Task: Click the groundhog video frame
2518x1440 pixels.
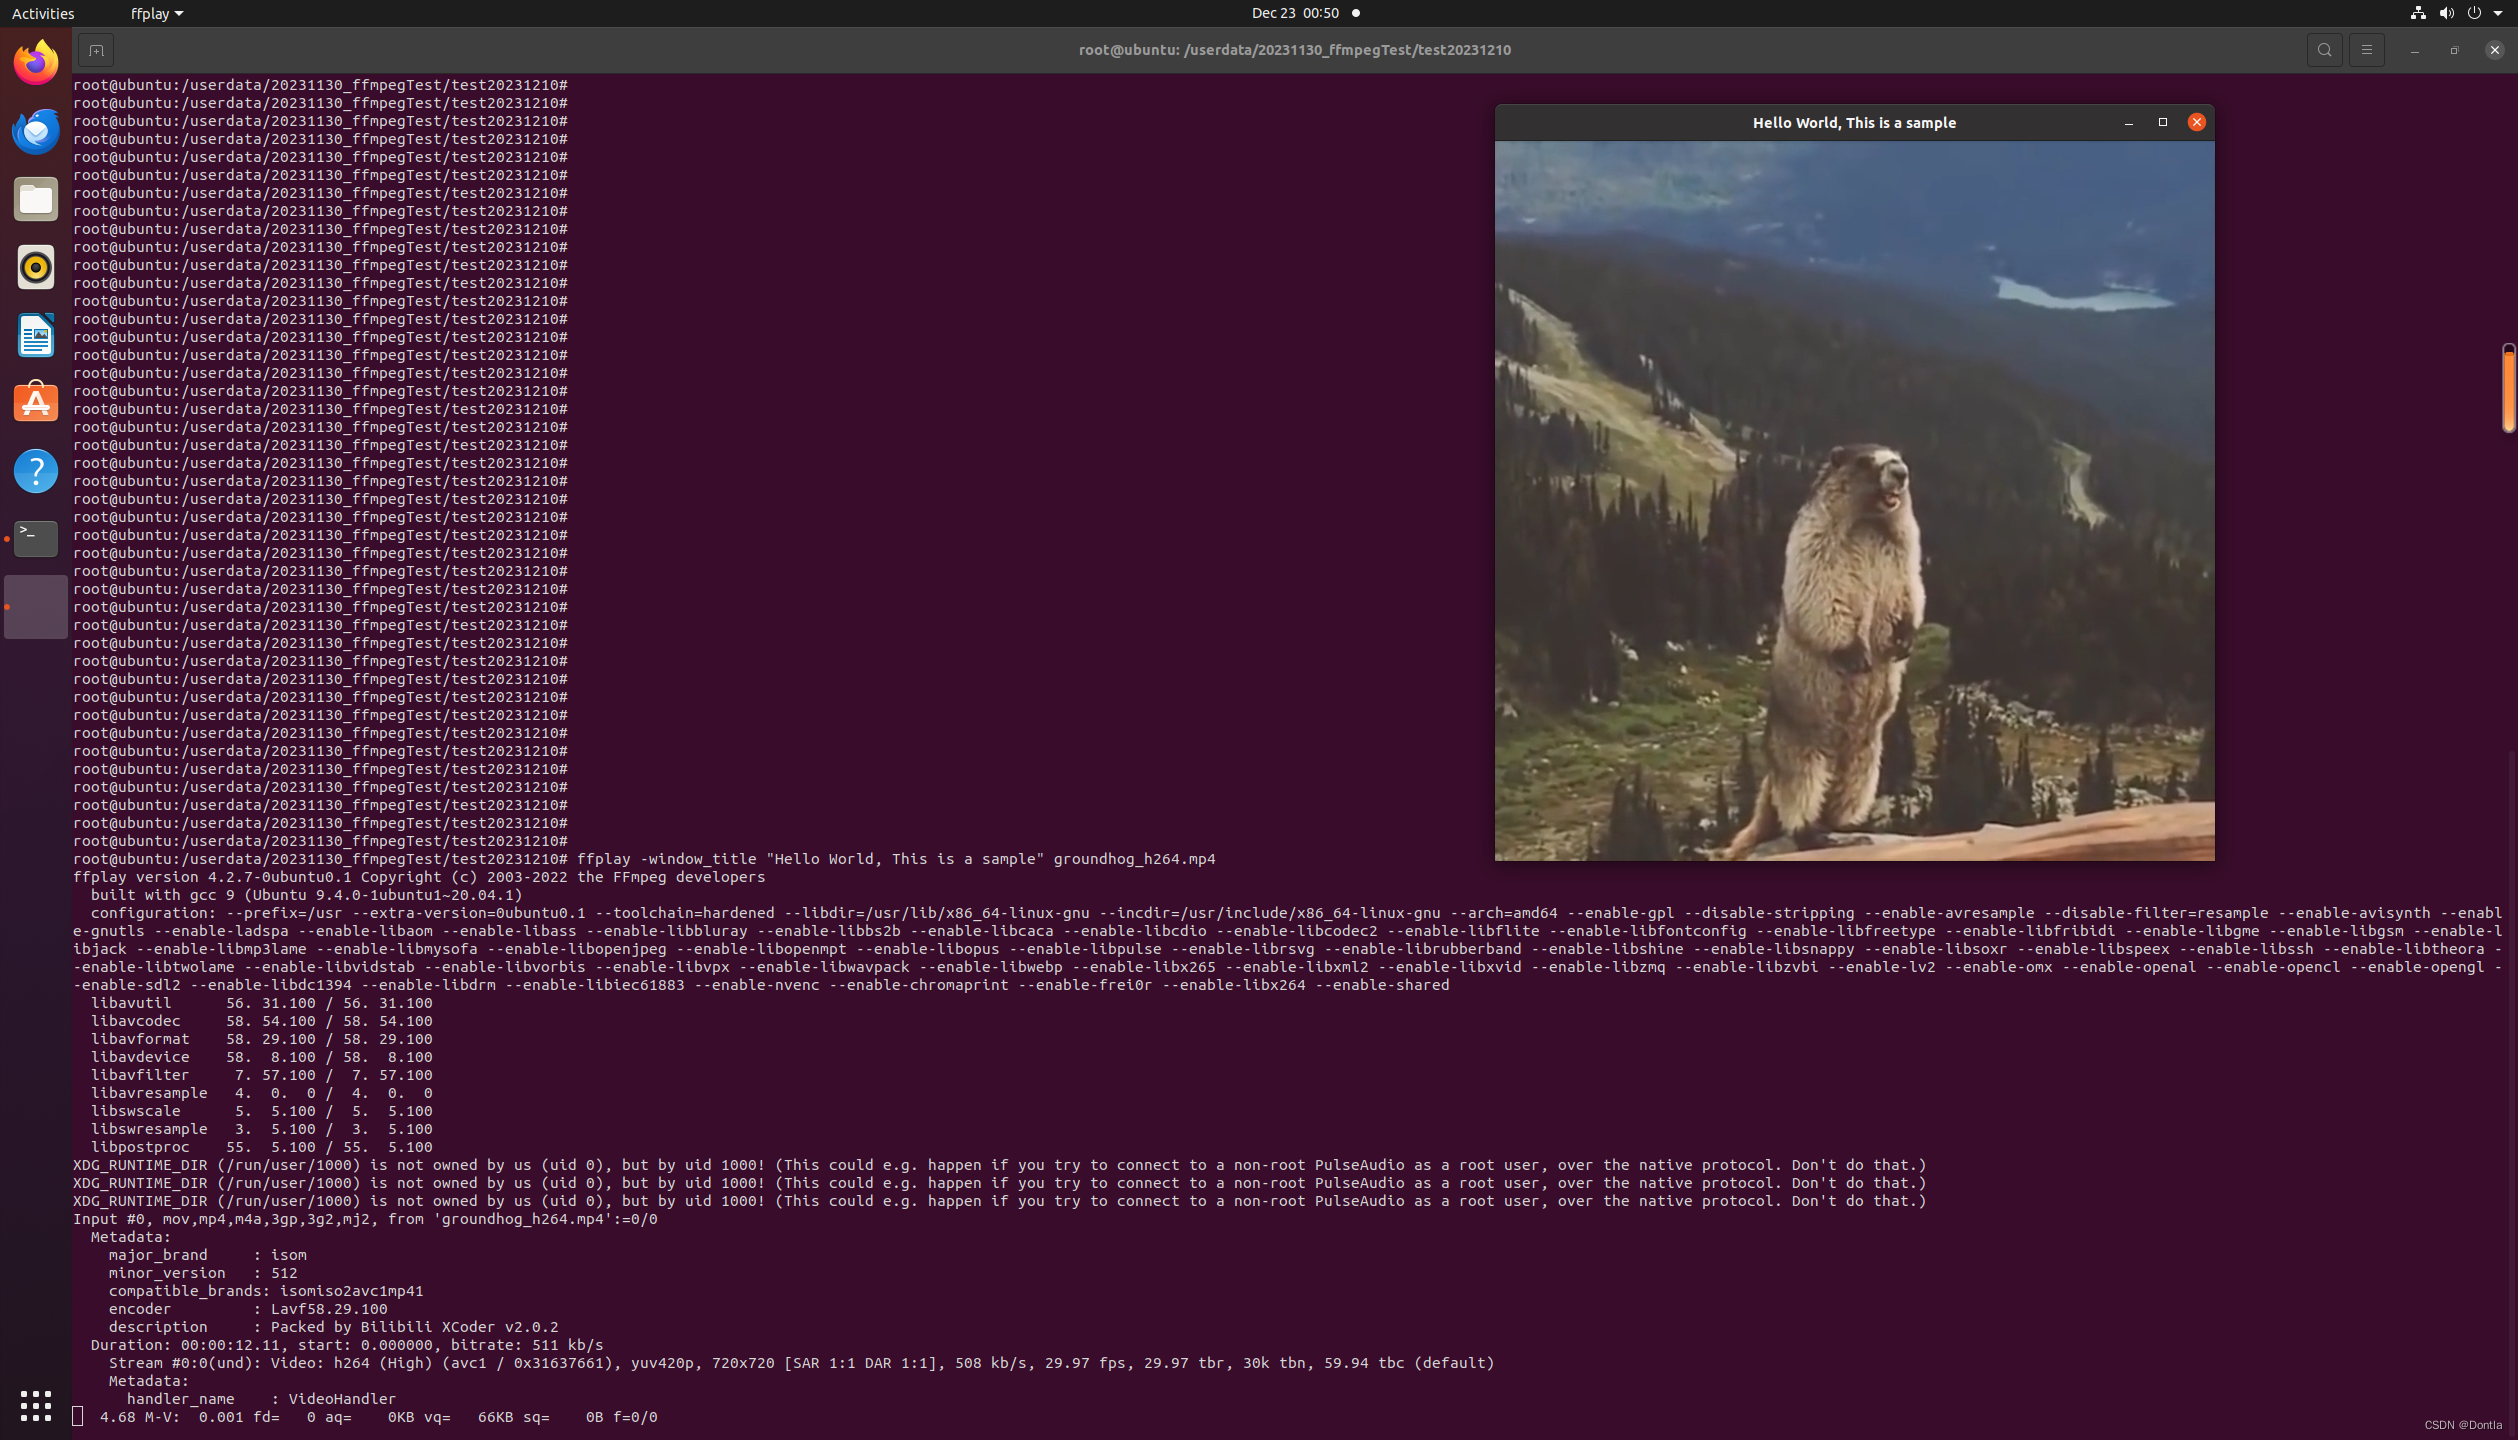Action: [1854, 500]
